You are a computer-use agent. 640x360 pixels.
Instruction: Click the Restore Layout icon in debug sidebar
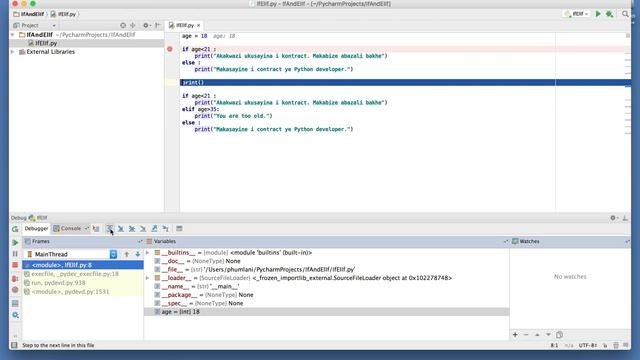pyautogui.click(x=15, y=304)
